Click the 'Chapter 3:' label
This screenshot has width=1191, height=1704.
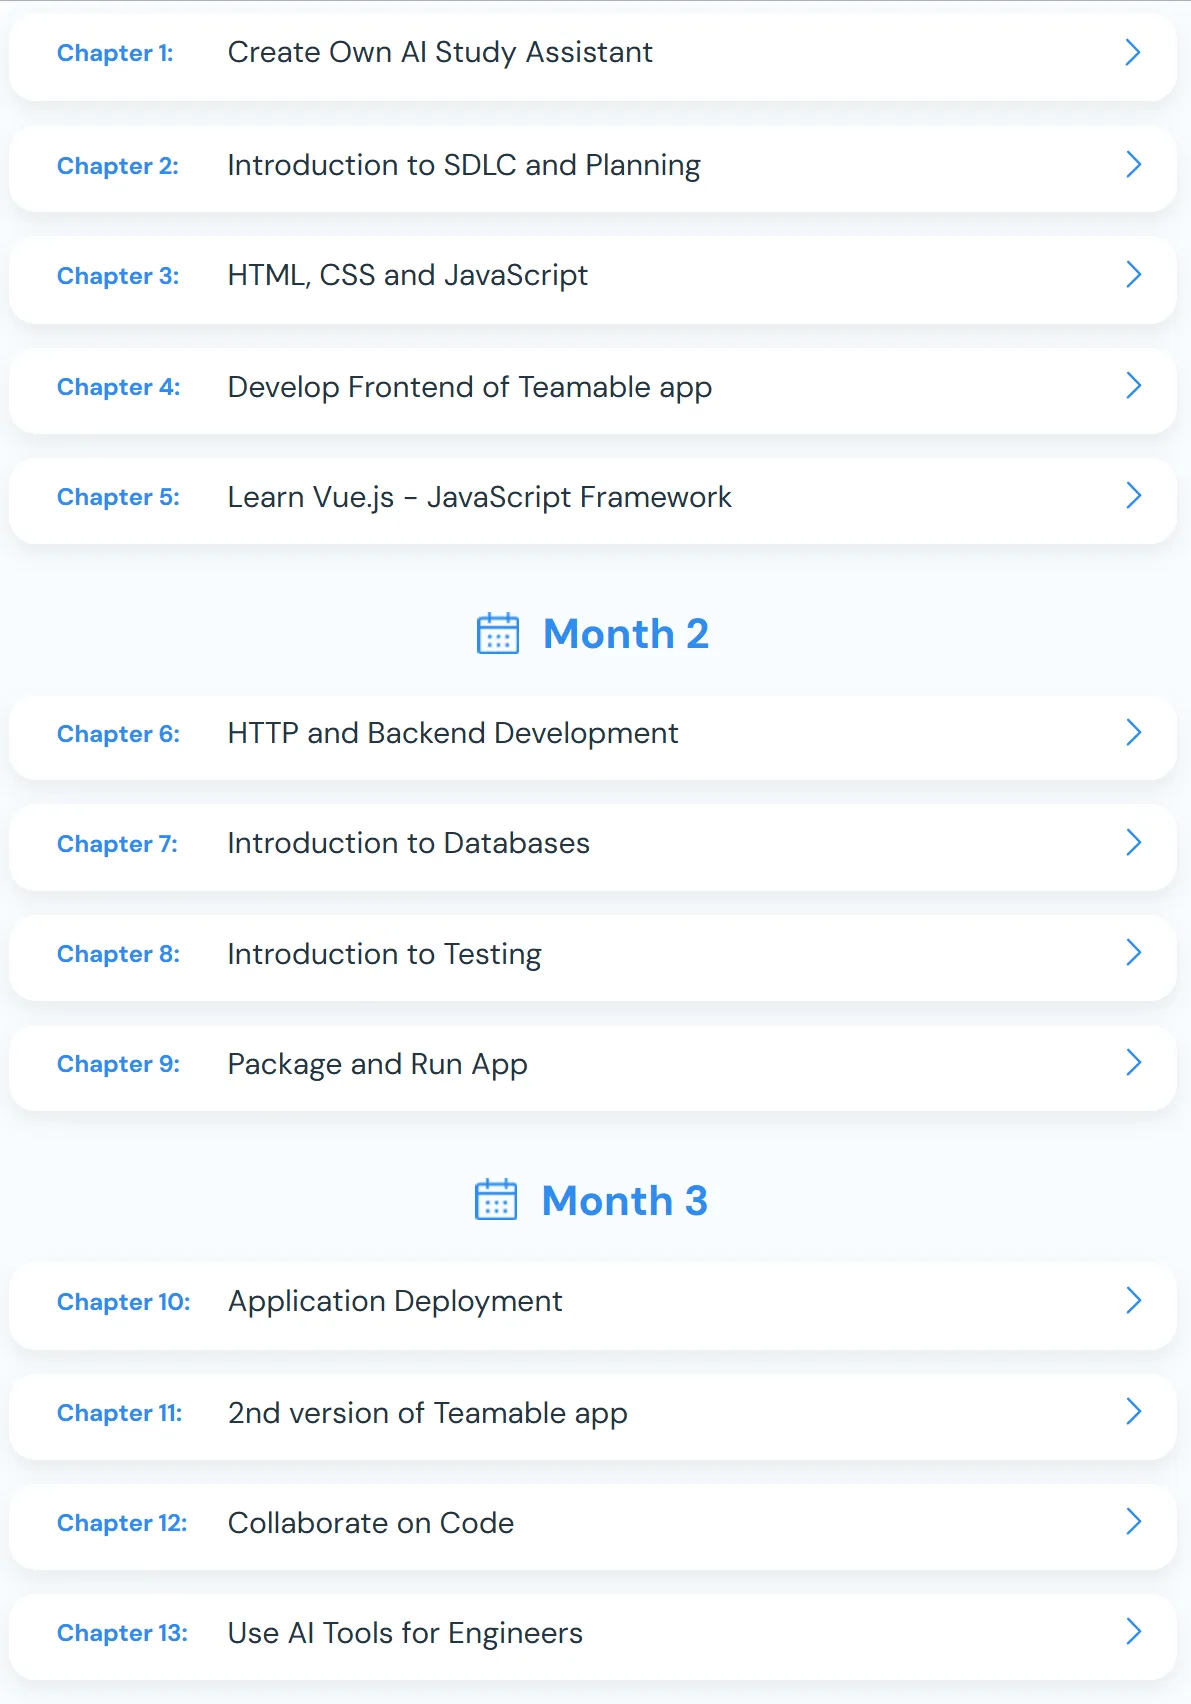[x=118, y=276]
